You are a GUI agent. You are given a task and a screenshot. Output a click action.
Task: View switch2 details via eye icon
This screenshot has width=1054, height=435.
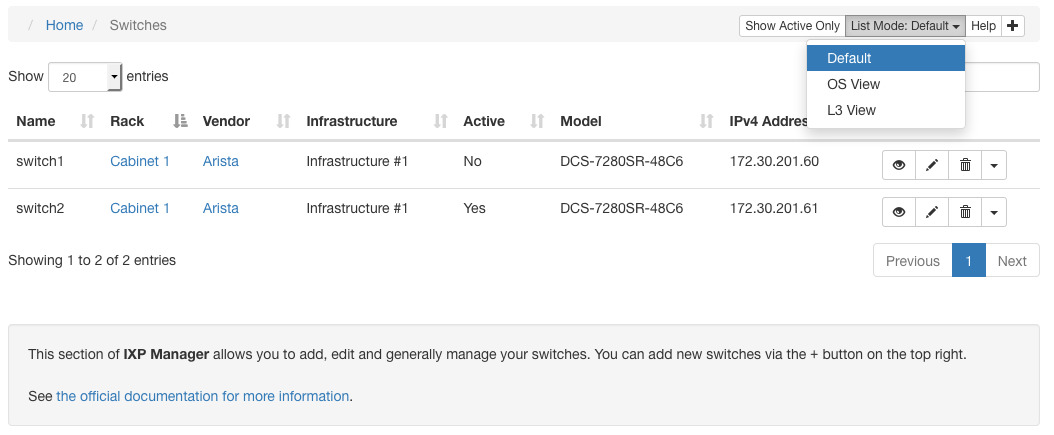click(x=899, y=212)
